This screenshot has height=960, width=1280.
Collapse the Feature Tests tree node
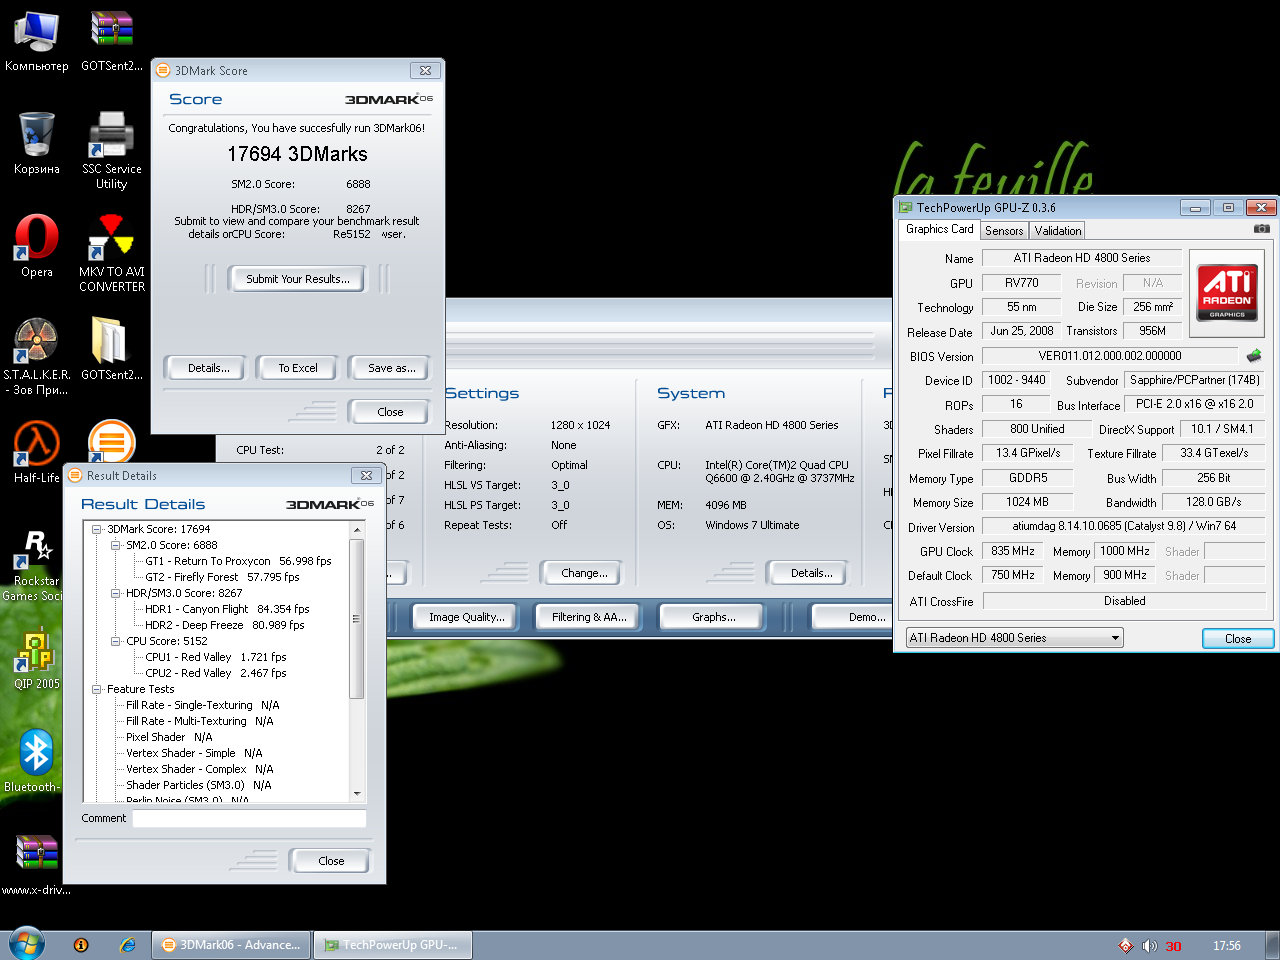(x=97, y=689)
